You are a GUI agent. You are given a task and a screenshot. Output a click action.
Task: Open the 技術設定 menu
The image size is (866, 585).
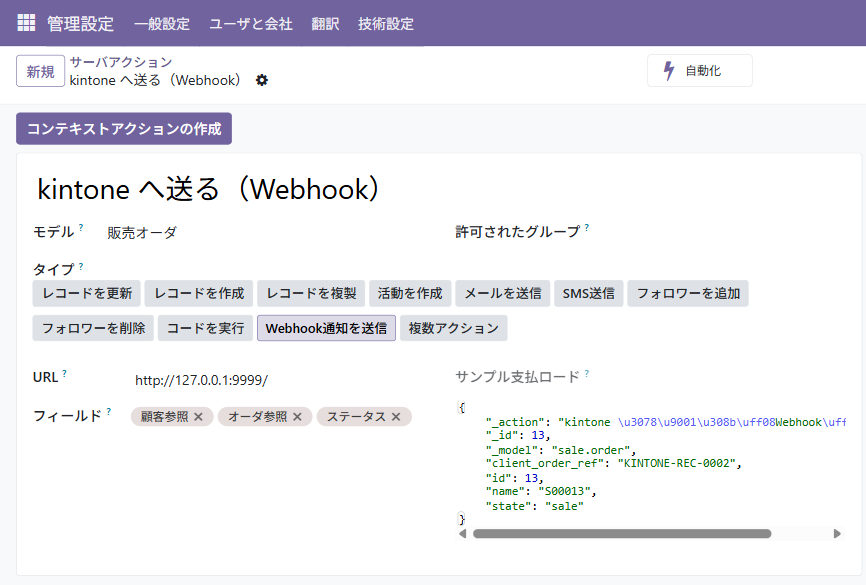(x=386, y=24)
